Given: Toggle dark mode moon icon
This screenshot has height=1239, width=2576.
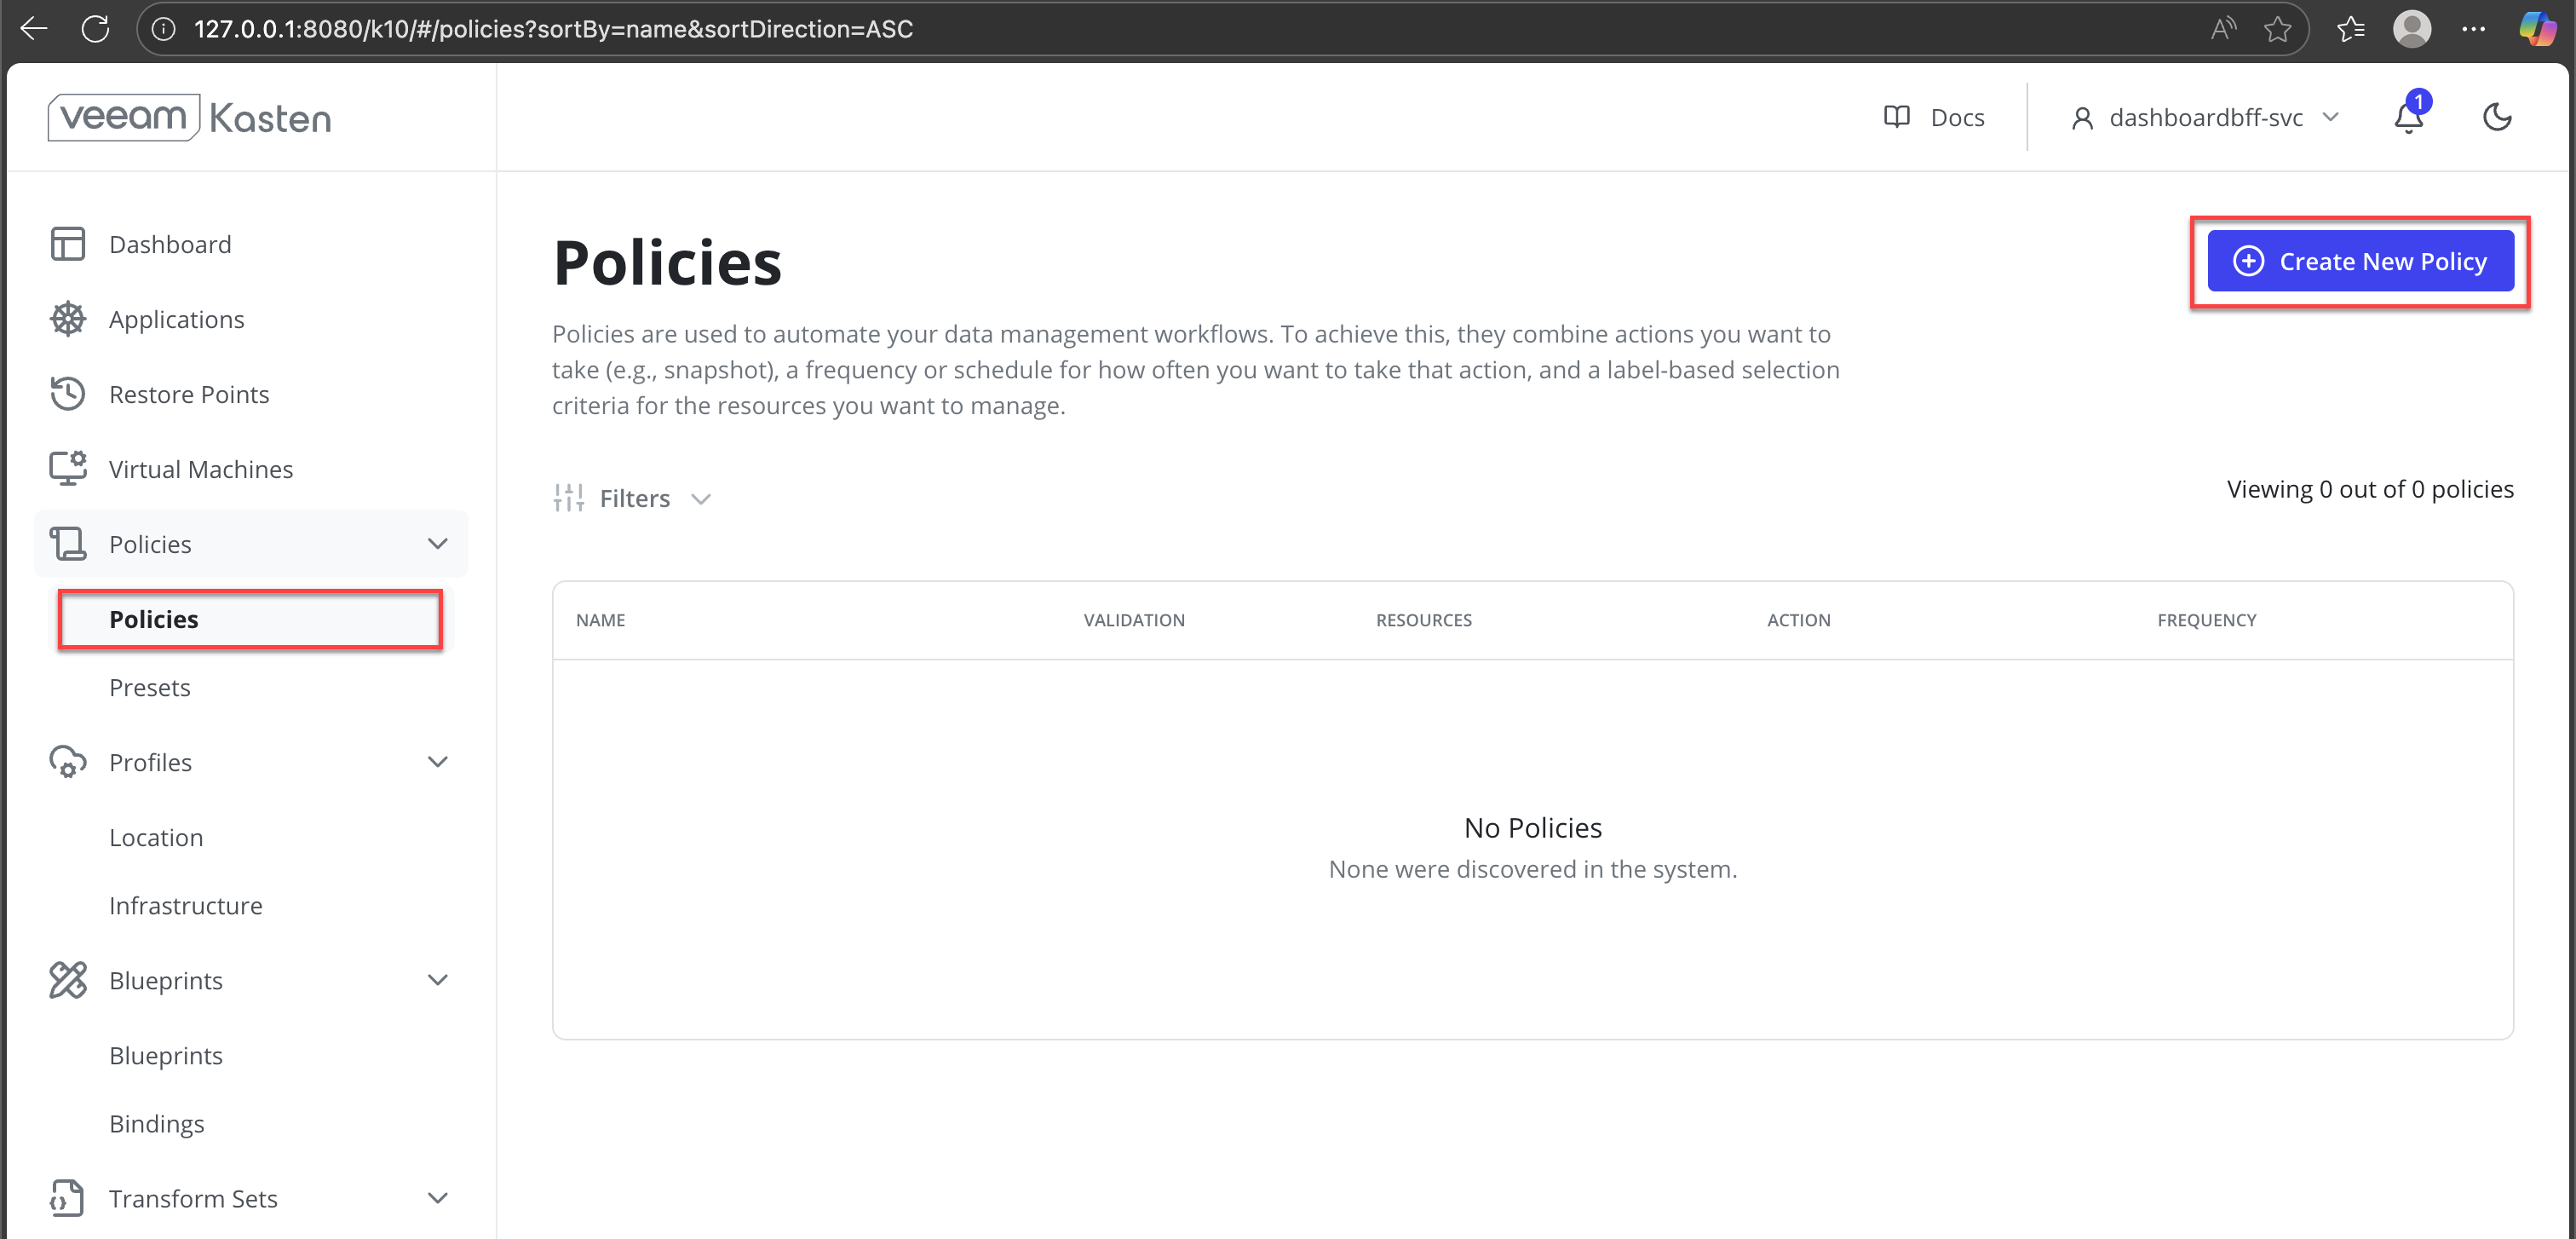Looking at the screenshot, I should point(2497,117).
